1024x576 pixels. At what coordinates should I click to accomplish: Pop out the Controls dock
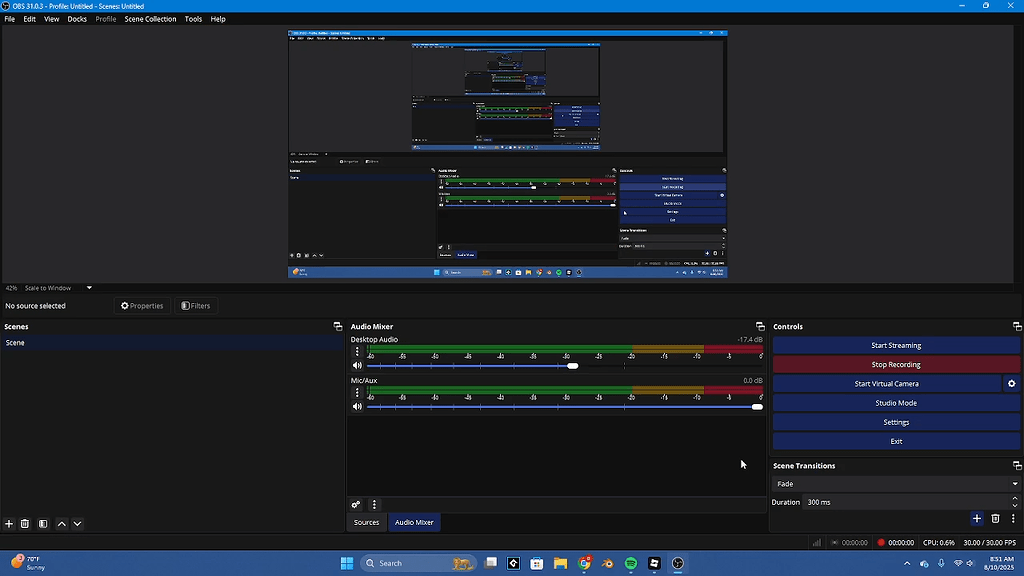point(1017,327)
